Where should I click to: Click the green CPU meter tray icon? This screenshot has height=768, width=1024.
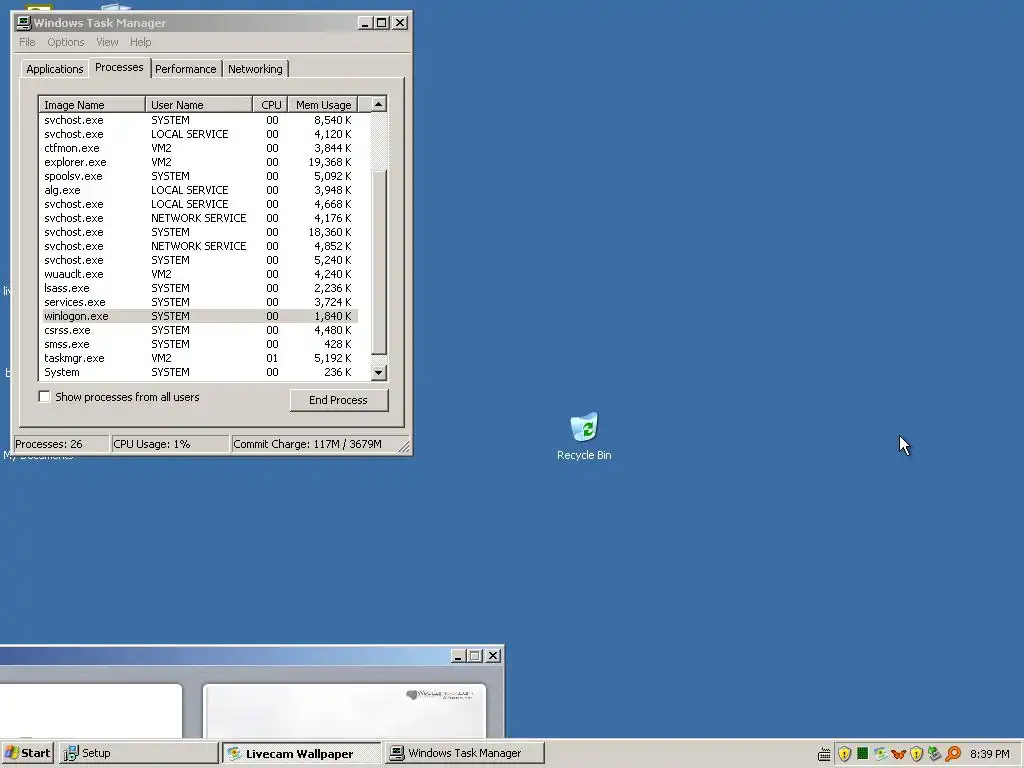863,754
